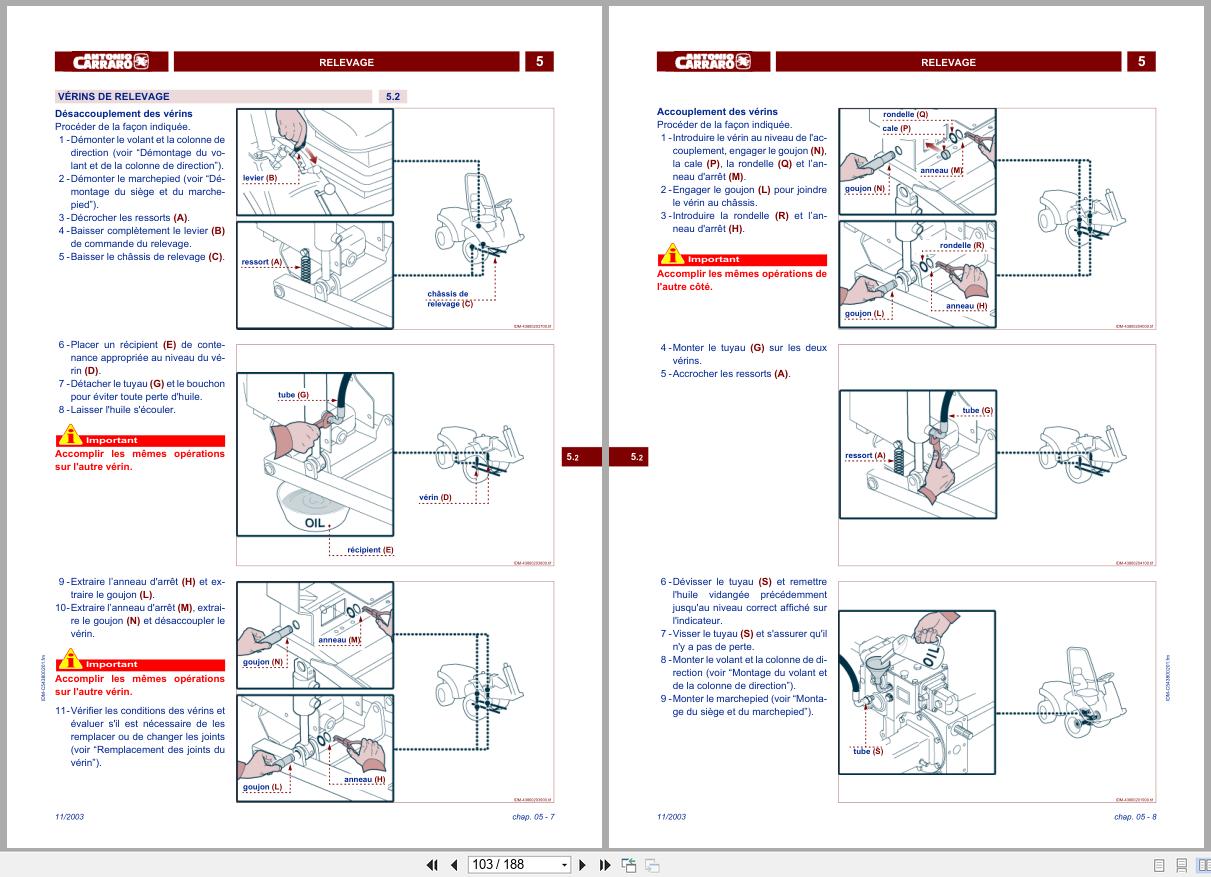This screenshot has width=1211, height=877.
Task: Click the RELEVAGE header on left page
Action: pyautogui.click(x=347, y=62)
